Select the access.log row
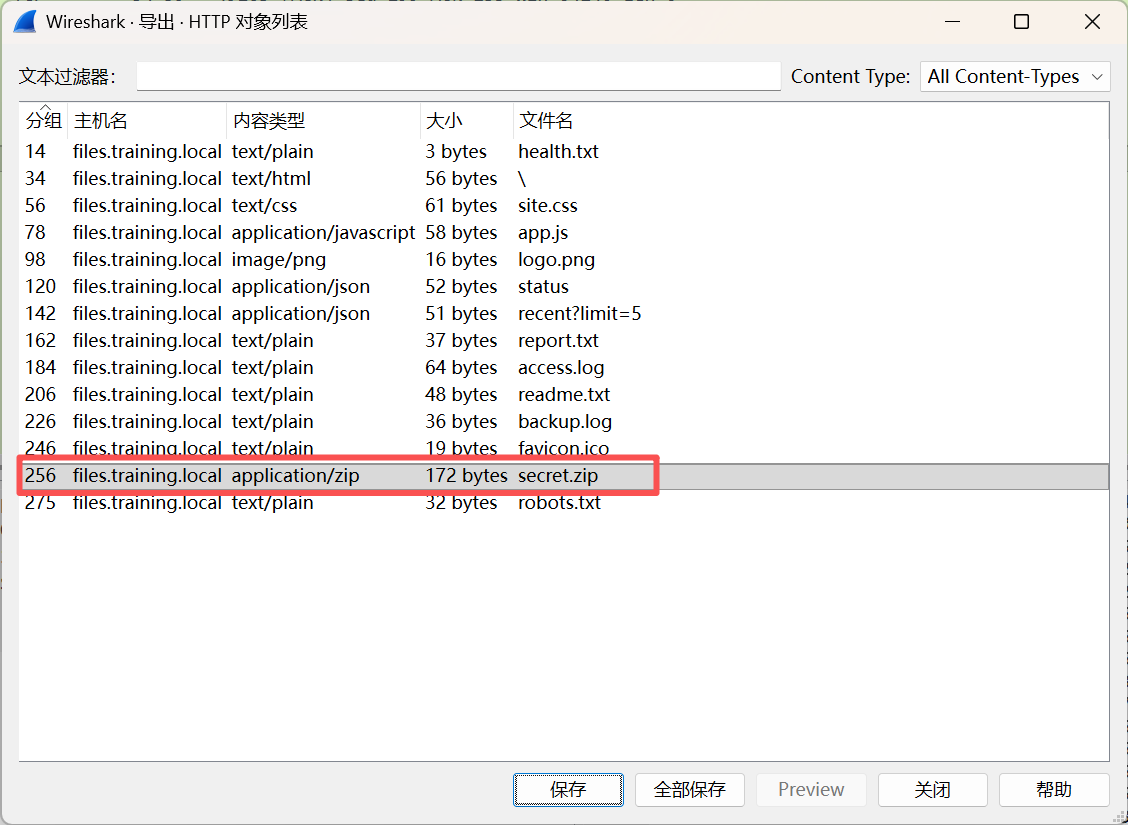Screen dimensions: 1128x825 [564, 368]
